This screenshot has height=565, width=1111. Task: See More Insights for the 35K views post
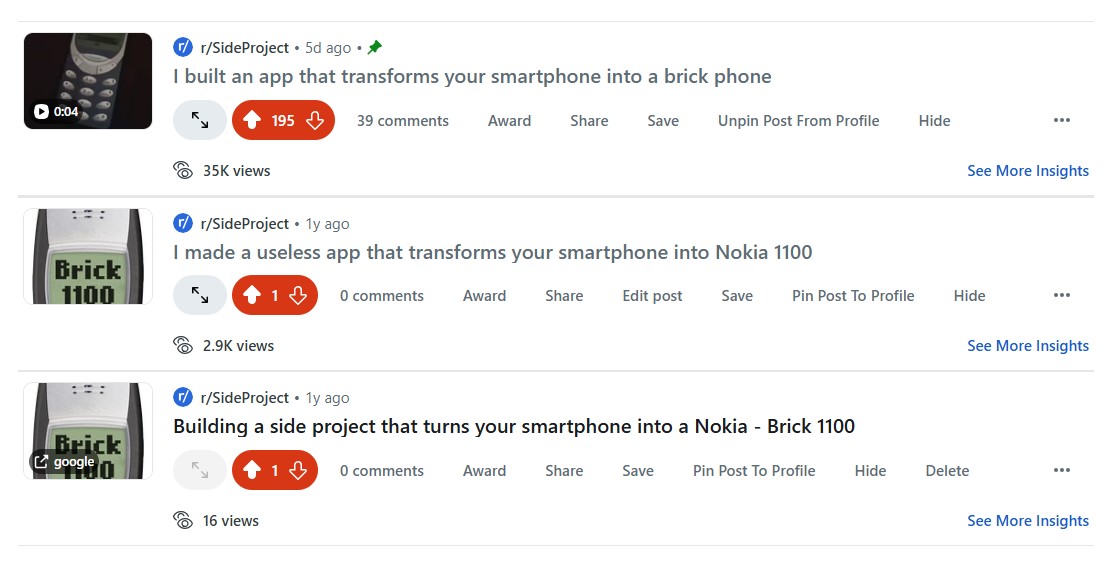[1027, 171]
